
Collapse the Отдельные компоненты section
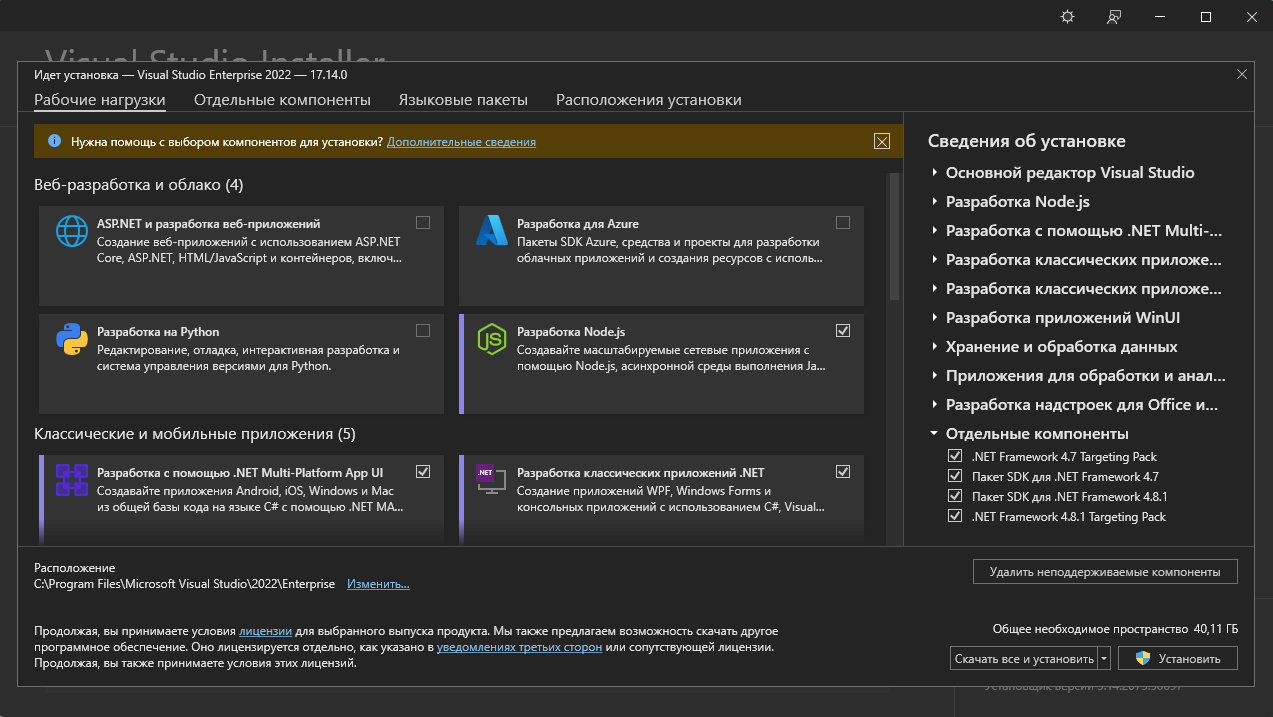[934, 434]
